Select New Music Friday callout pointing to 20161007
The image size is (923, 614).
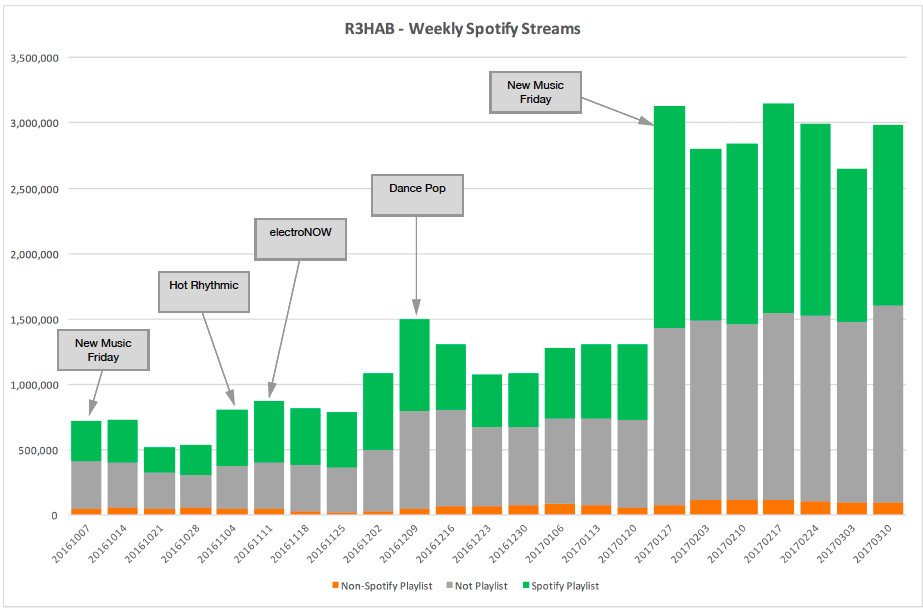tap(102, 350)
